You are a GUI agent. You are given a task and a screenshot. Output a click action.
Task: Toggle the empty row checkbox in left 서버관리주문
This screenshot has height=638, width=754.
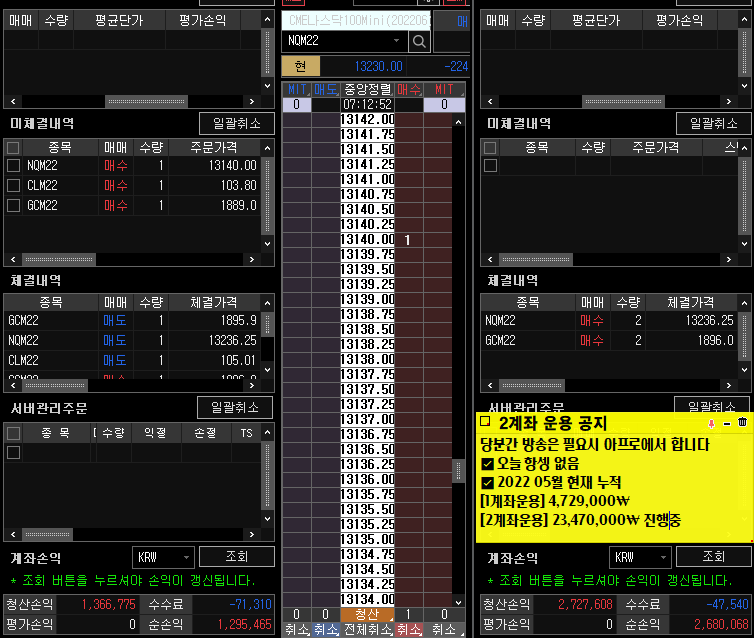[x=13, y=452]
